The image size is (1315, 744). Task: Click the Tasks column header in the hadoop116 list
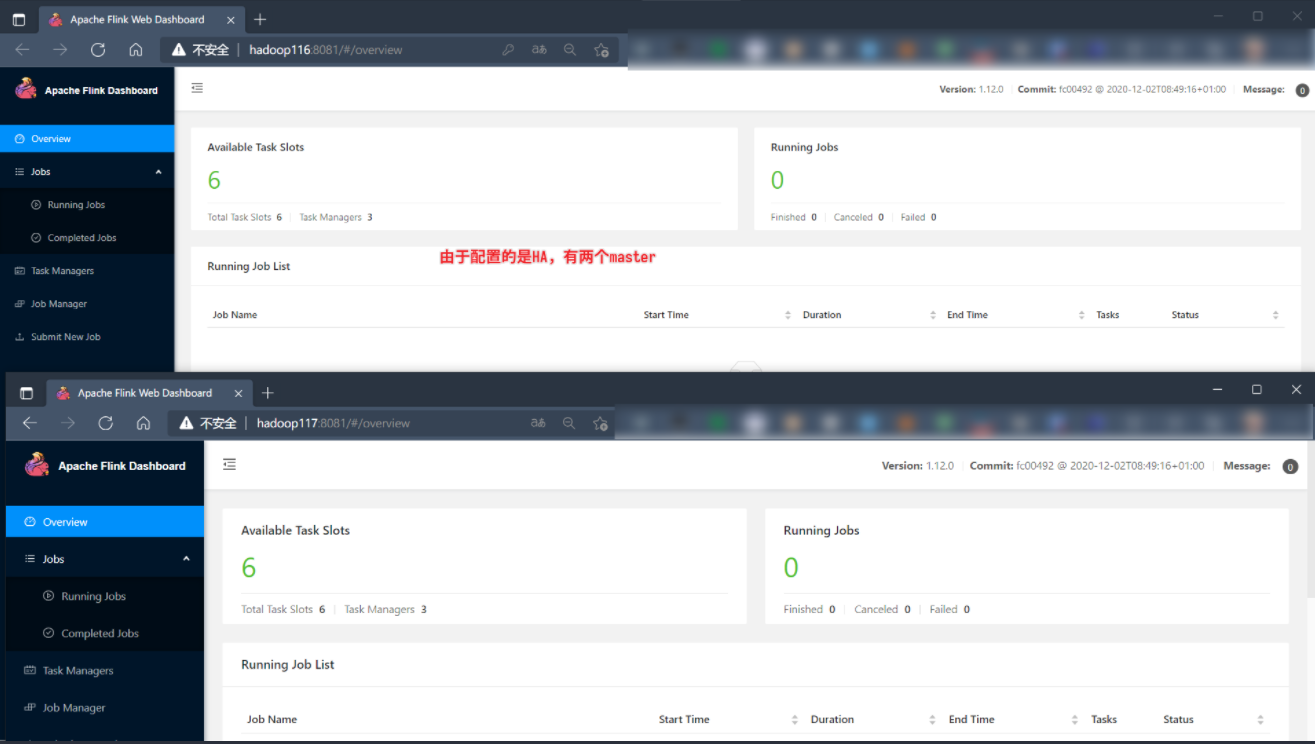[1107, 315]
